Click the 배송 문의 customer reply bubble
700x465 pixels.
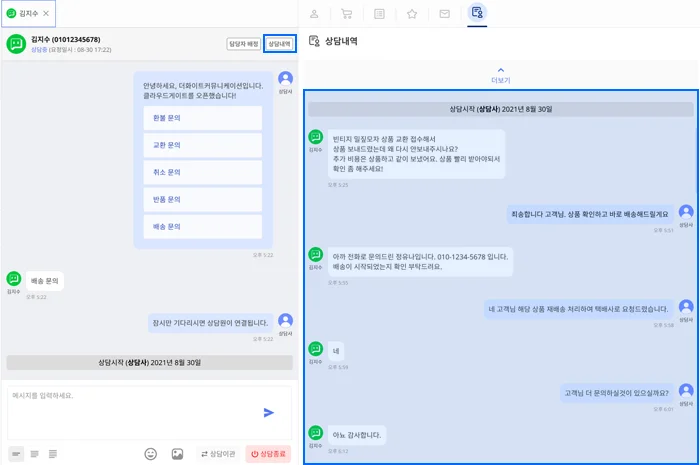(x=45, y=281)
